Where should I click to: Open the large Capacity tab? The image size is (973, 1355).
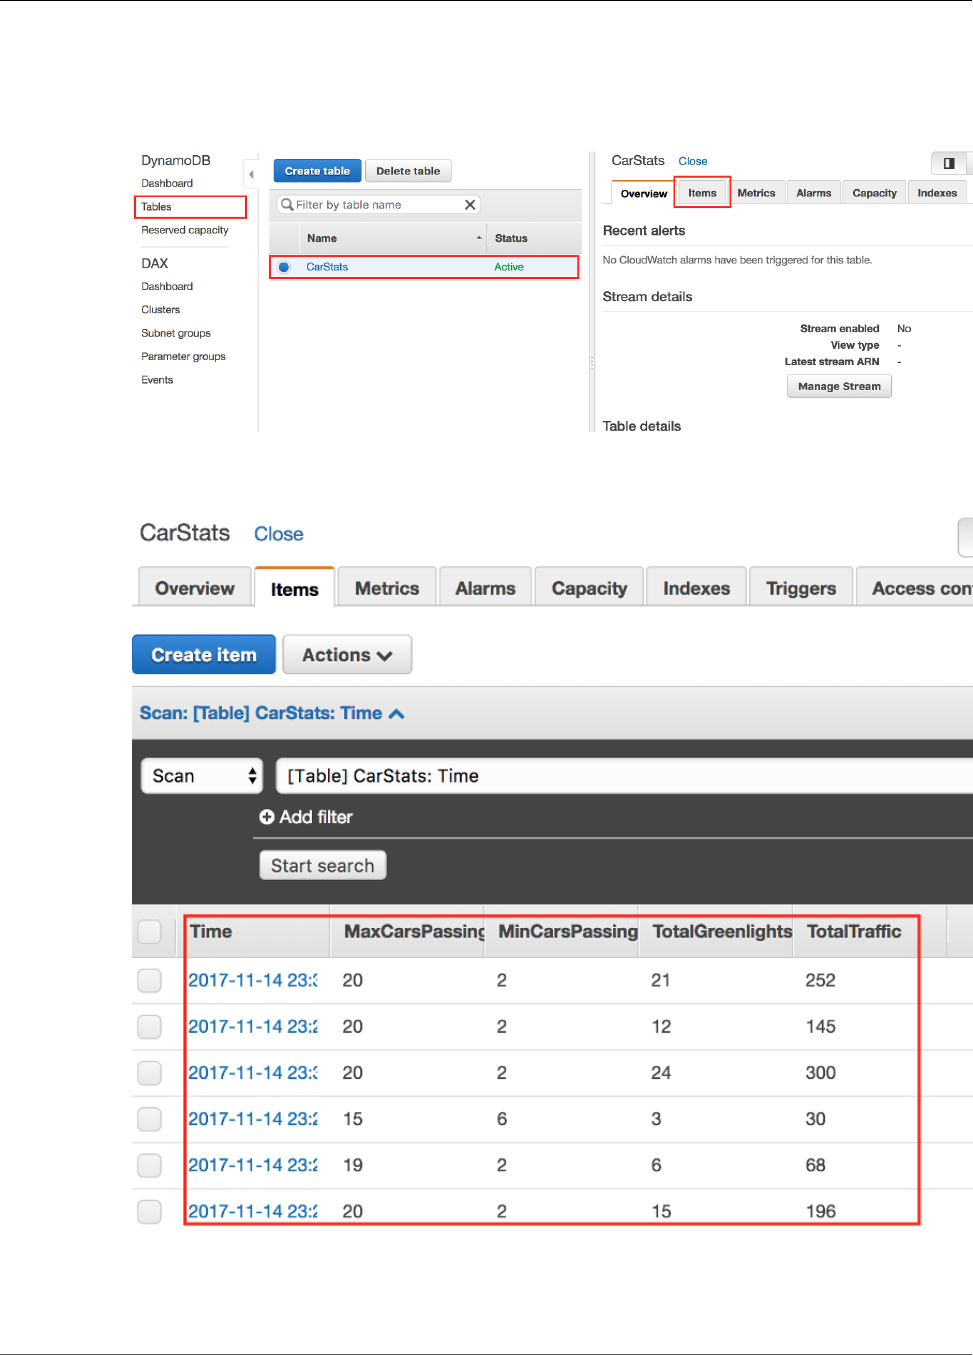[x=589, y=588]
